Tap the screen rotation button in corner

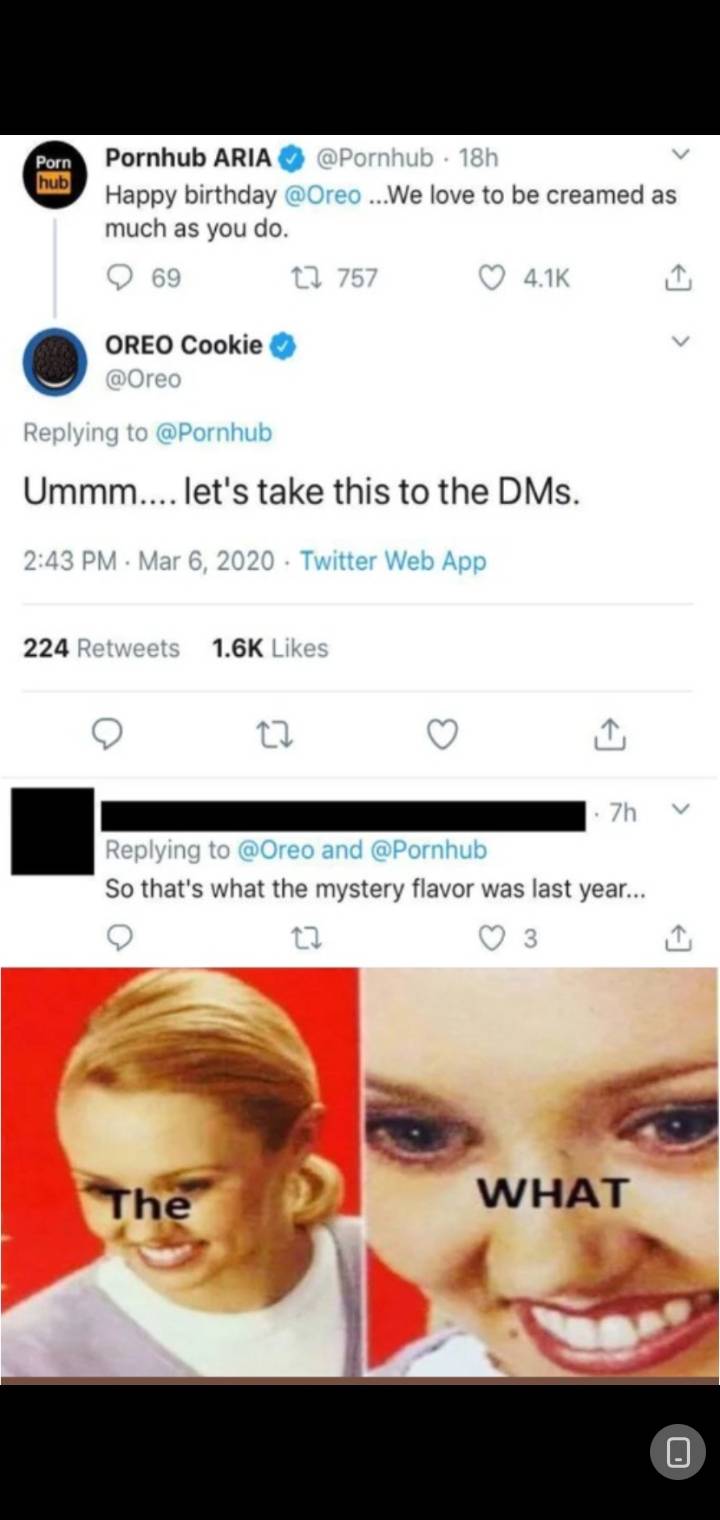point(678,1451)
